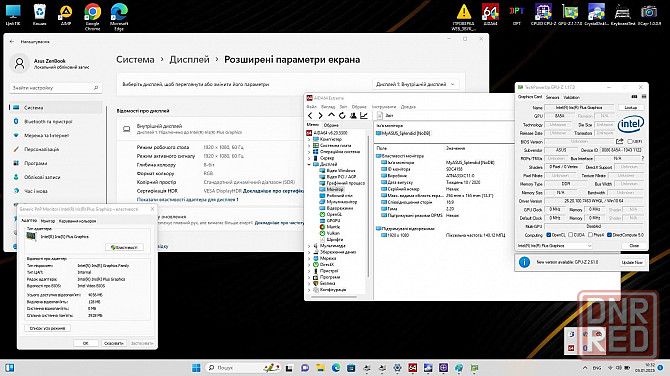The image size is (670, 376).
Task: Click AIDA64 user report icon
Action: coord(353,116)
